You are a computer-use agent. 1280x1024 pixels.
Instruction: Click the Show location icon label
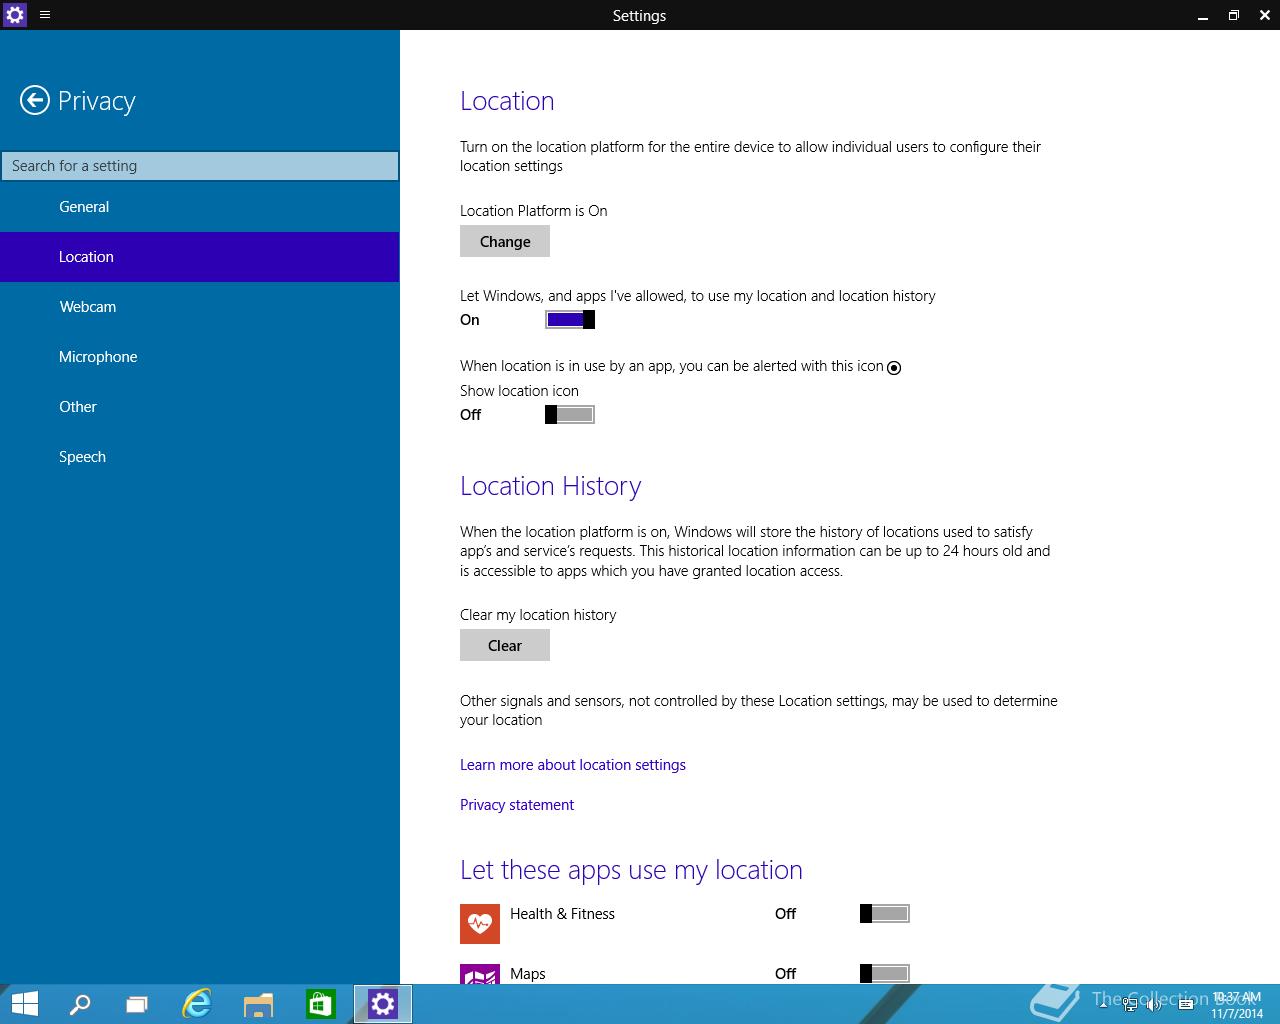(x=519, y=391)
